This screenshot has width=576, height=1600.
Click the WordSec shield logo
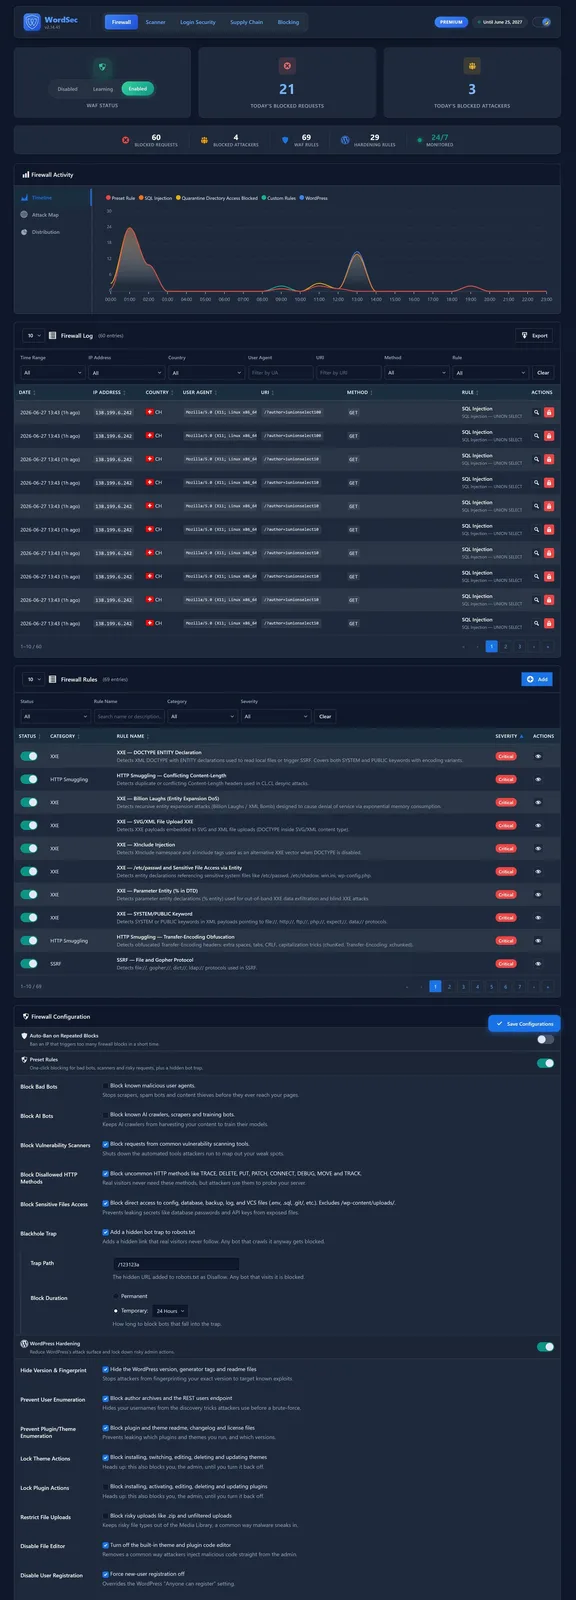click(x=31, y=21)
